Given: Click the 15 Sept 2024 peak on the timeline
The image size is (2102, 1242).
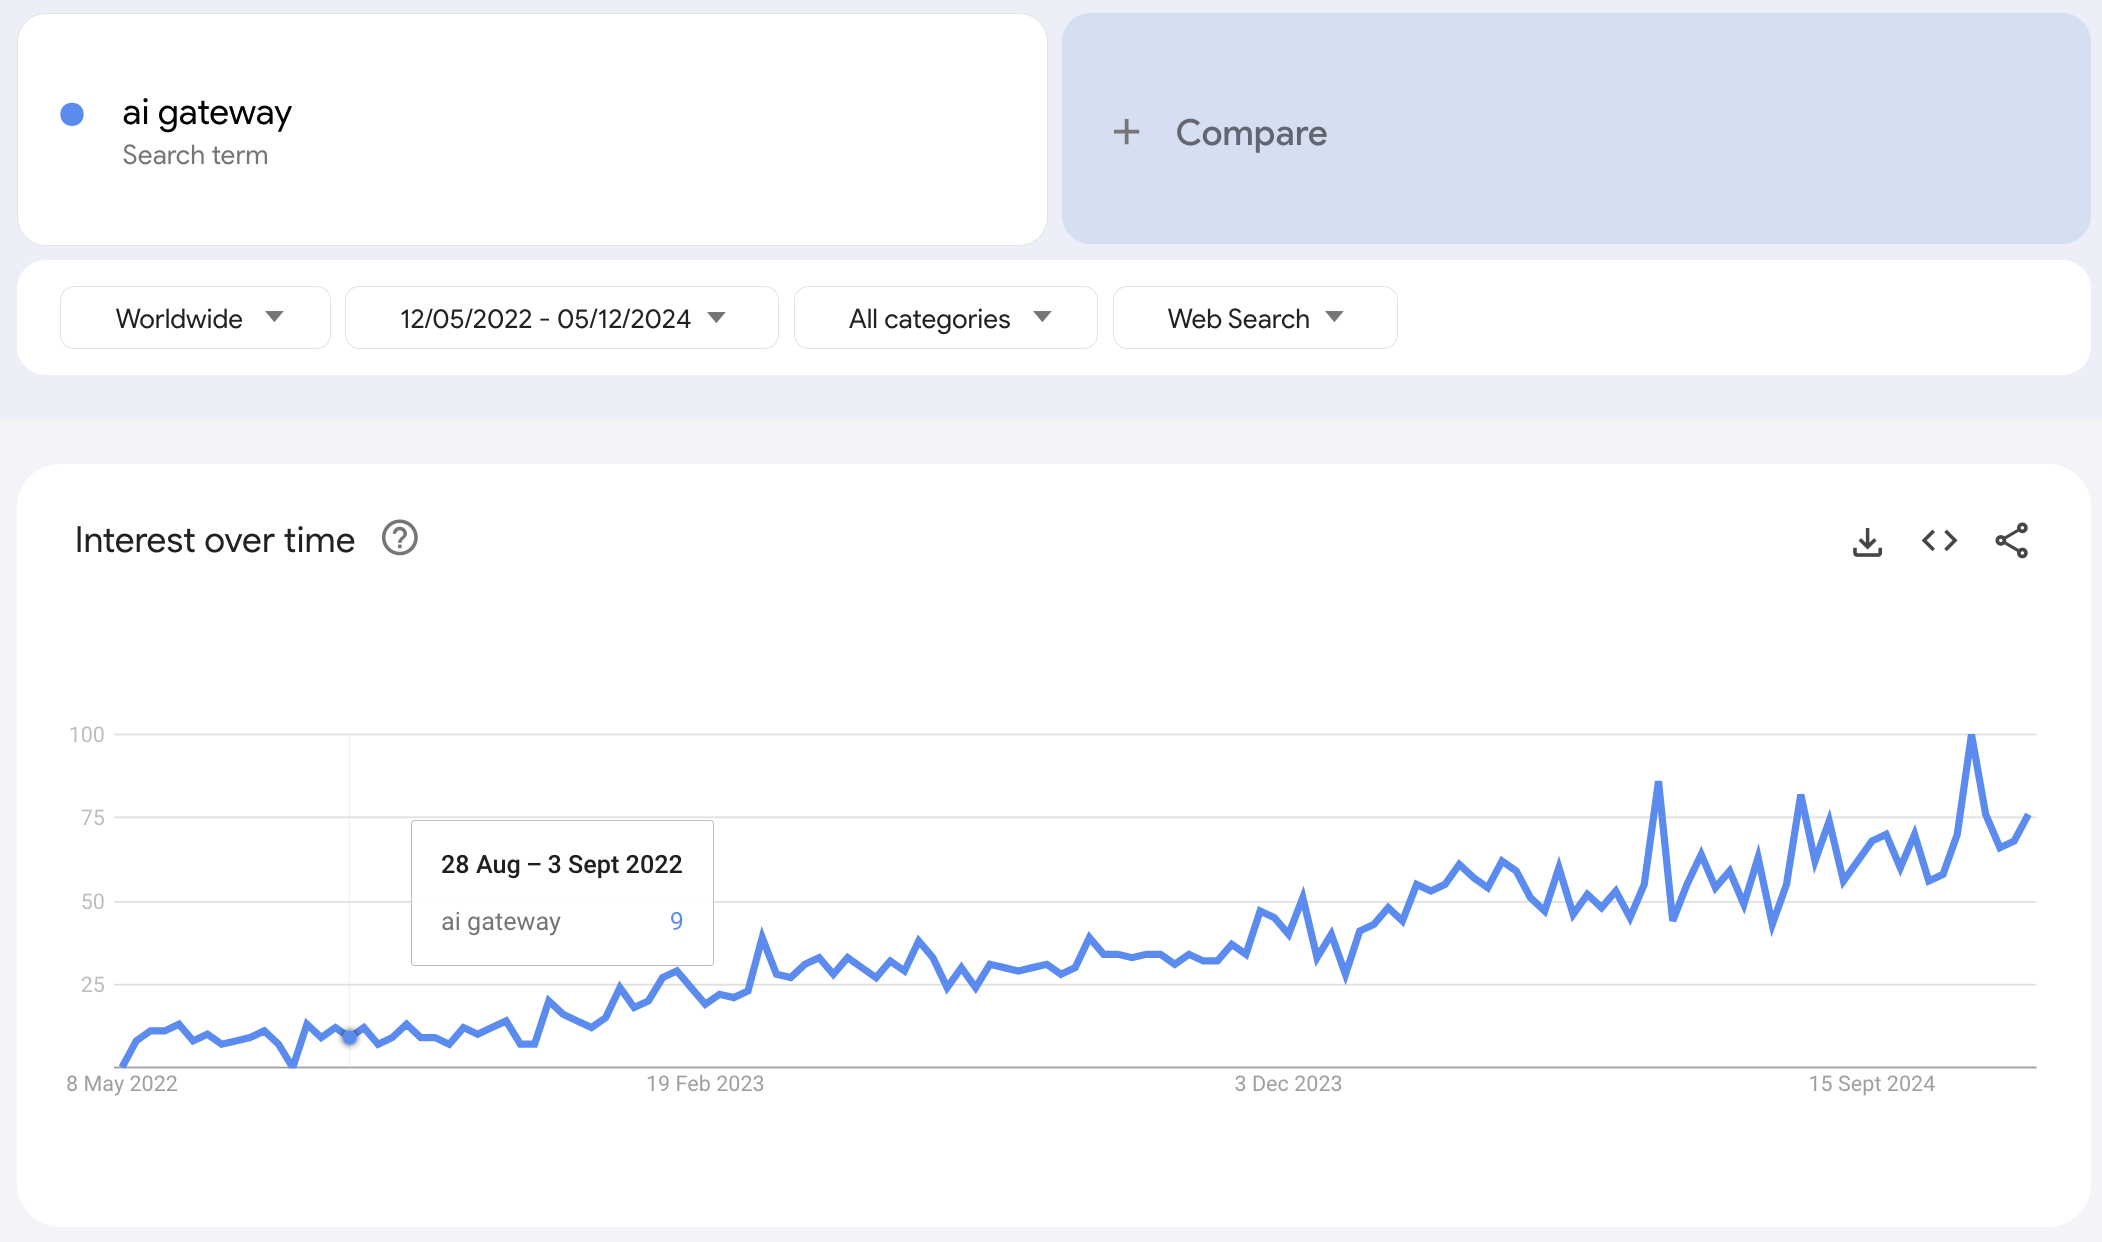Looking at the screenshot, I should (1966, 732).
